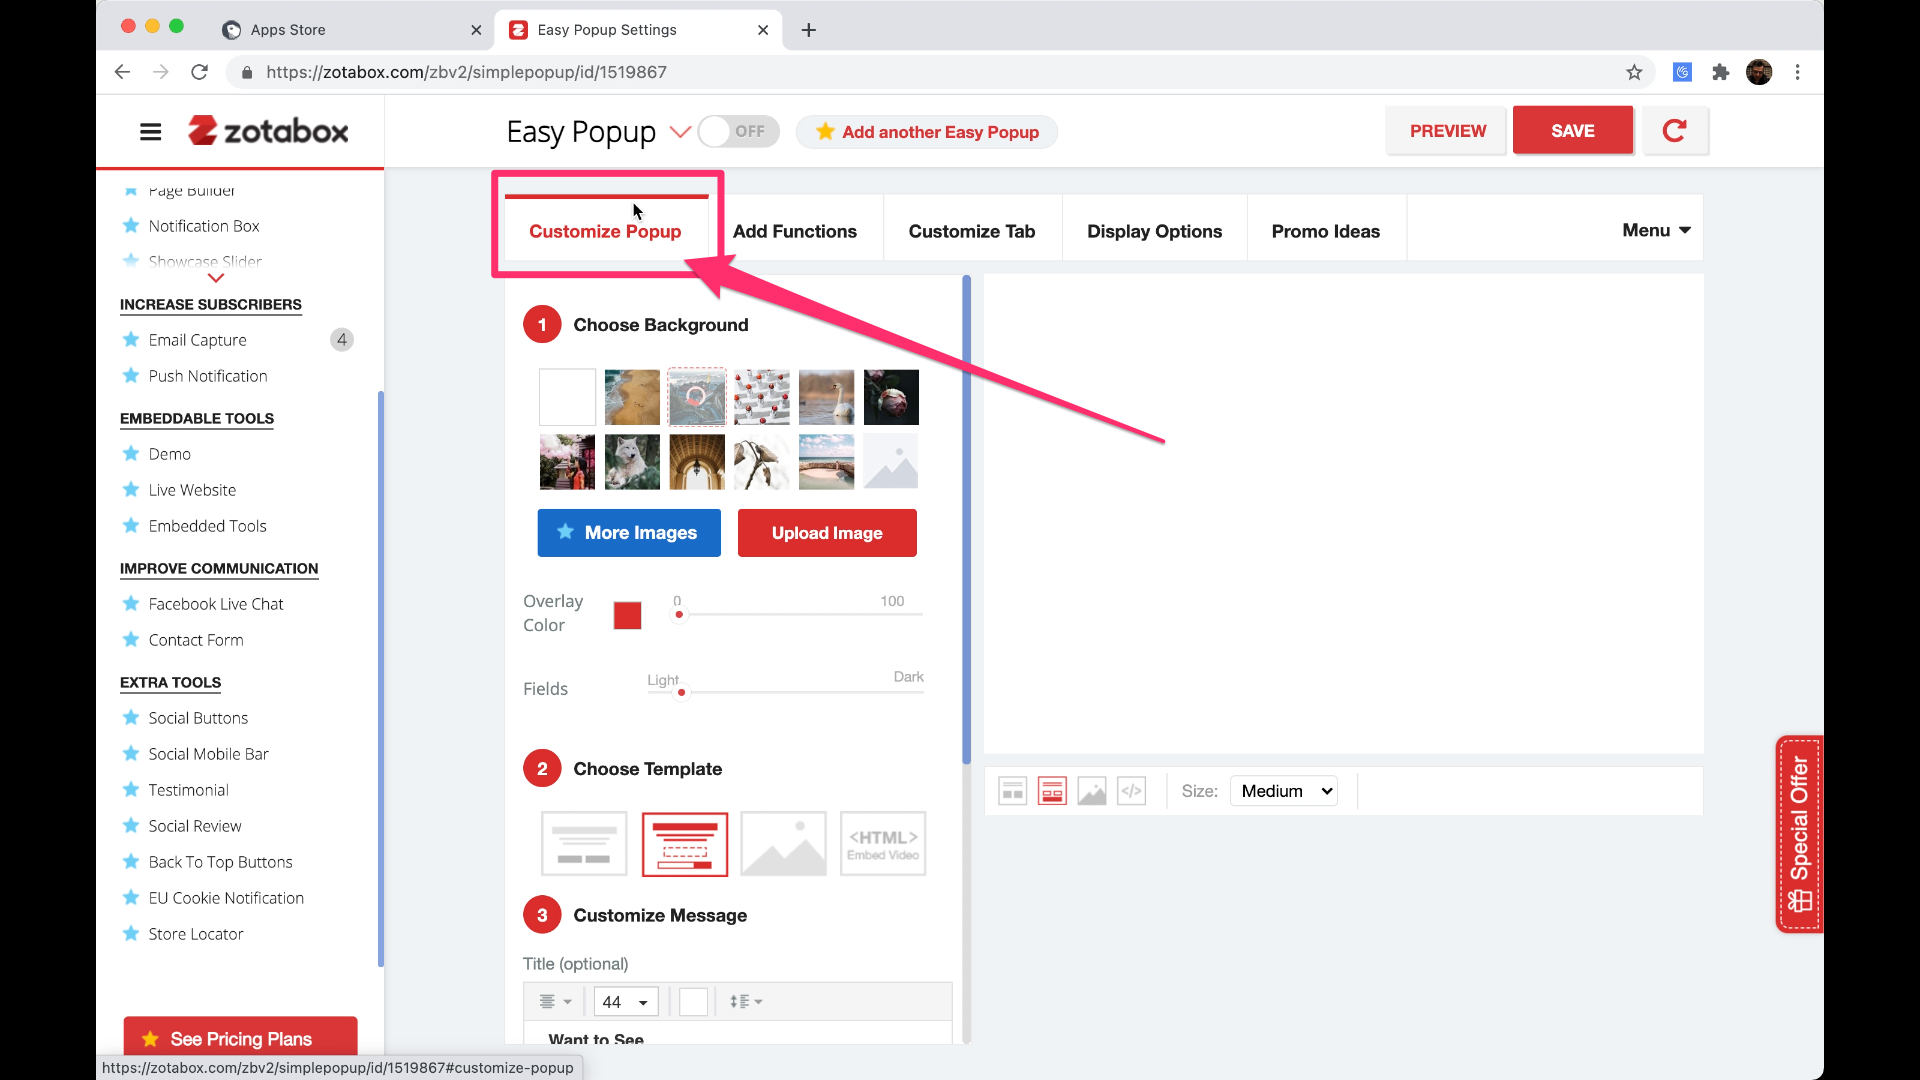The image size is (1920, 1080).
Task: Click the PREVIEW button
Action: point(1447,131)
